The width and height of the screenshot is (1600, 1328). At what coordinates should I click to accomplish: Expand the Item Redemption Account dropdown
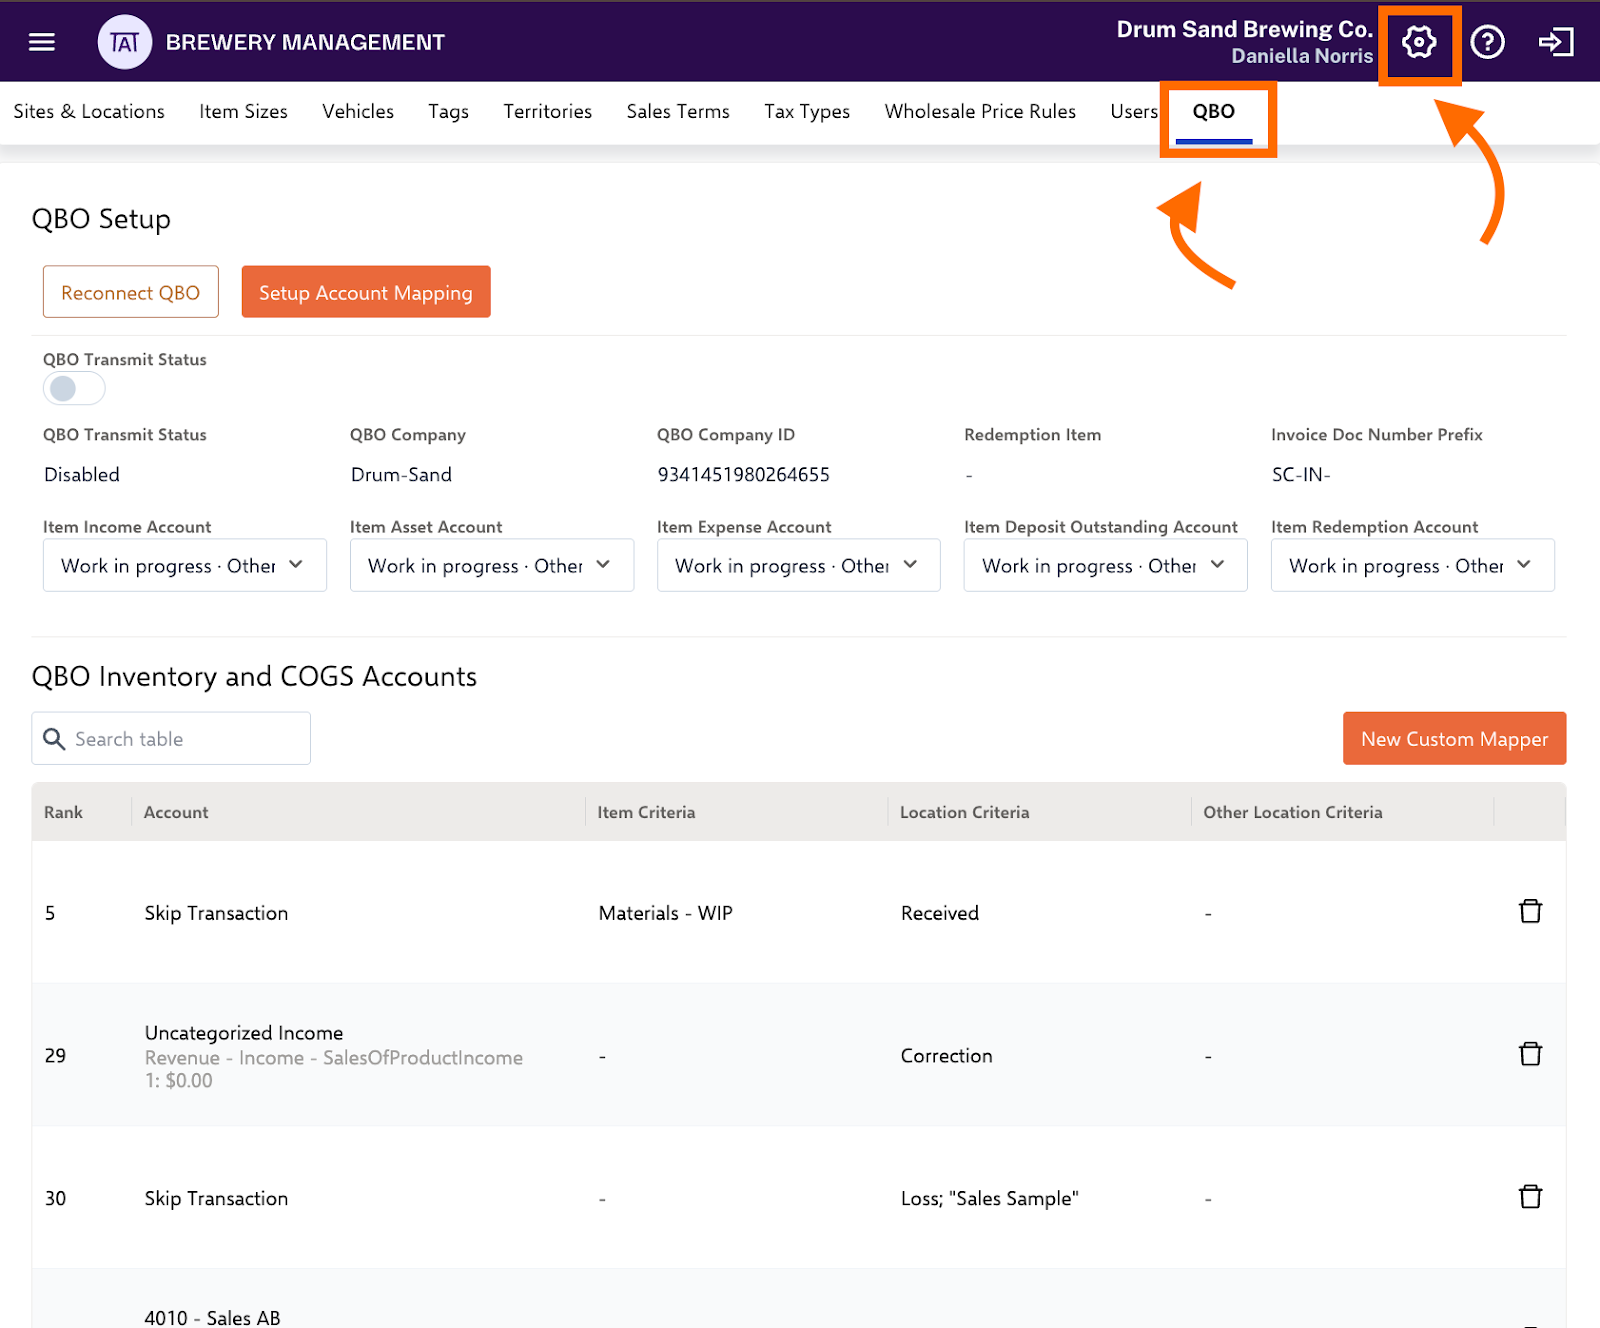coord(1412,565)
